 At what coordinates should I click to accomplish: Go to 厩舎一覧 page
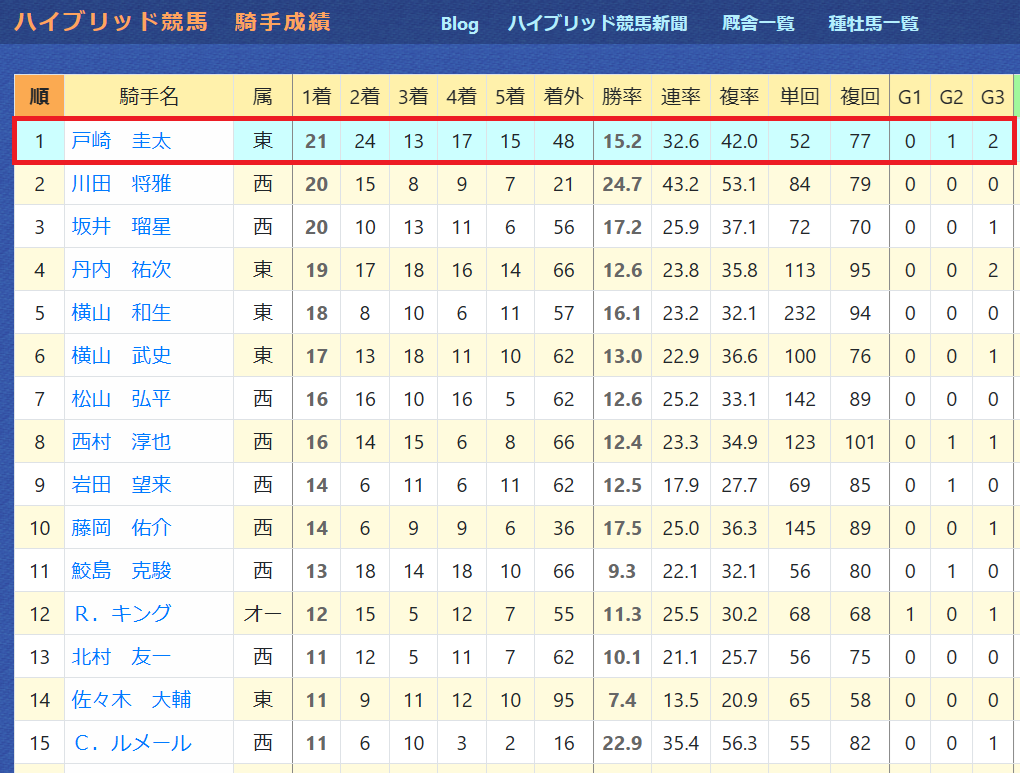(x=757, y=24)
